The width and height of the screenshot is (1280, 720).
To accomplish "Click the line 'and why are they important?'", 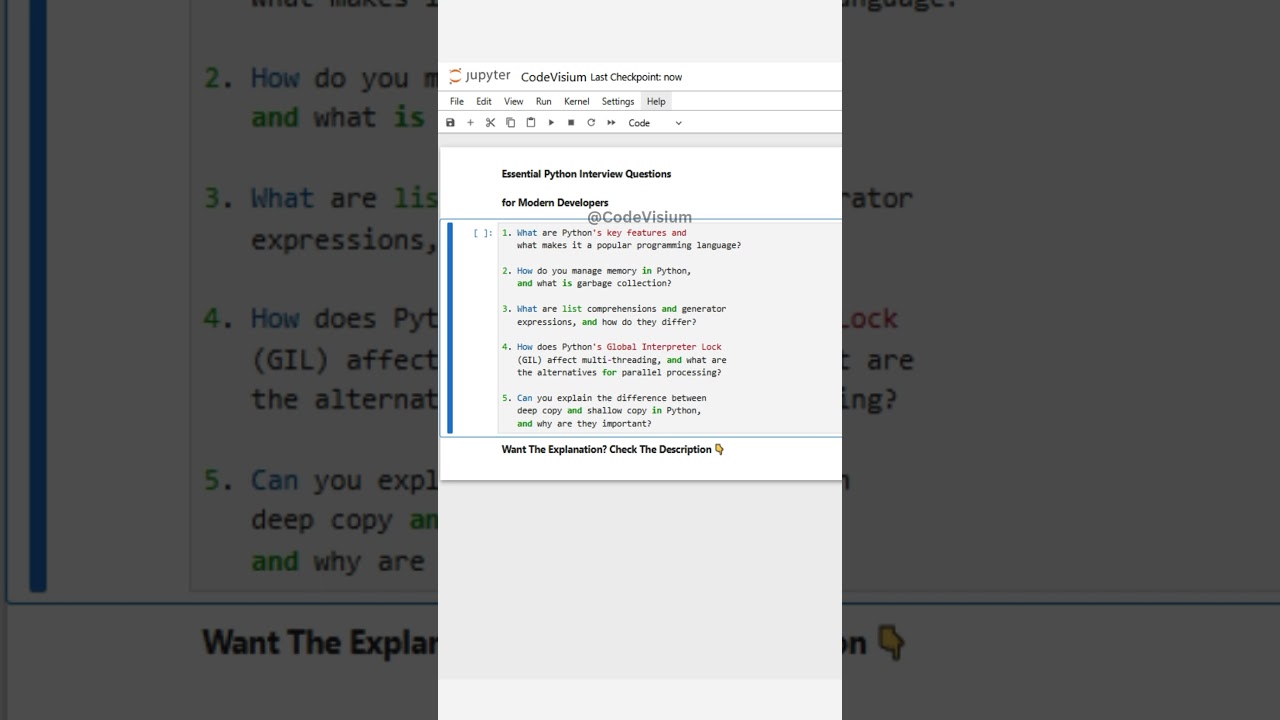I will point(584,424).
